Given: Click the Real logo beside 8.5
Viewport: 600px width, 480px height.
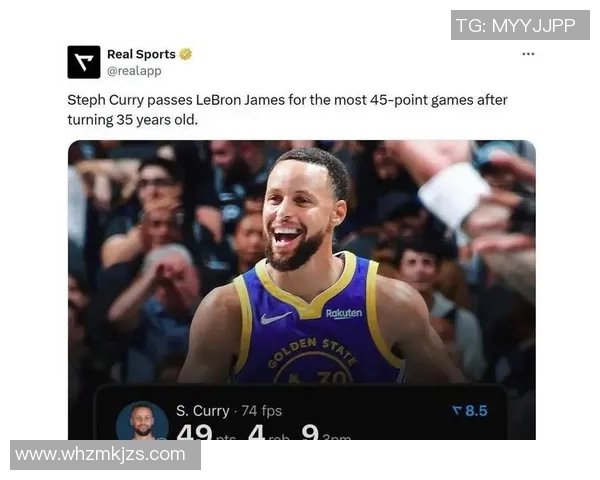Looking at the screenshot, I should (457, 411).
